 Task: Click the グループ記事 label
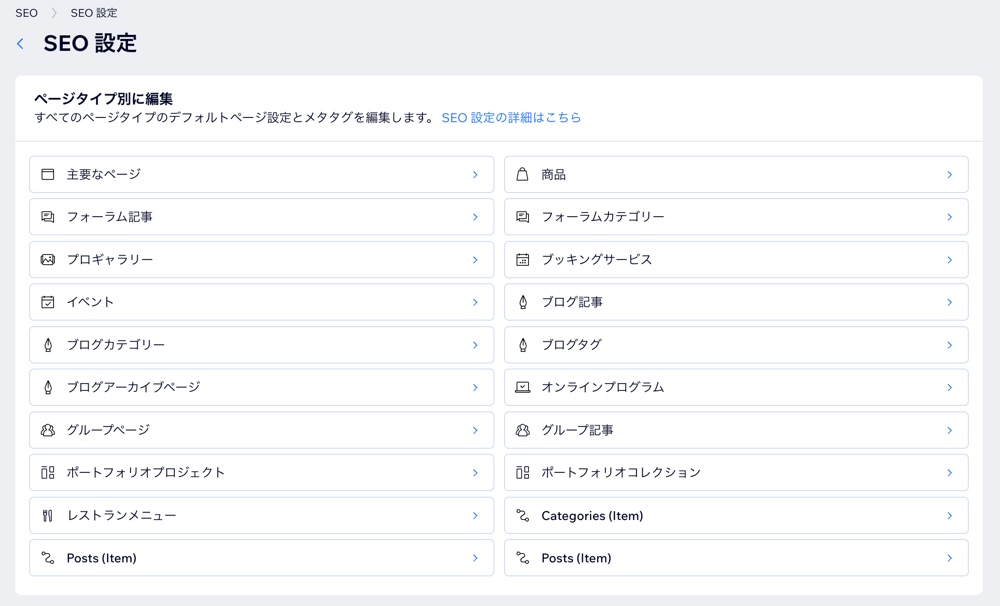pyautogui.click(x=577, y=430)
